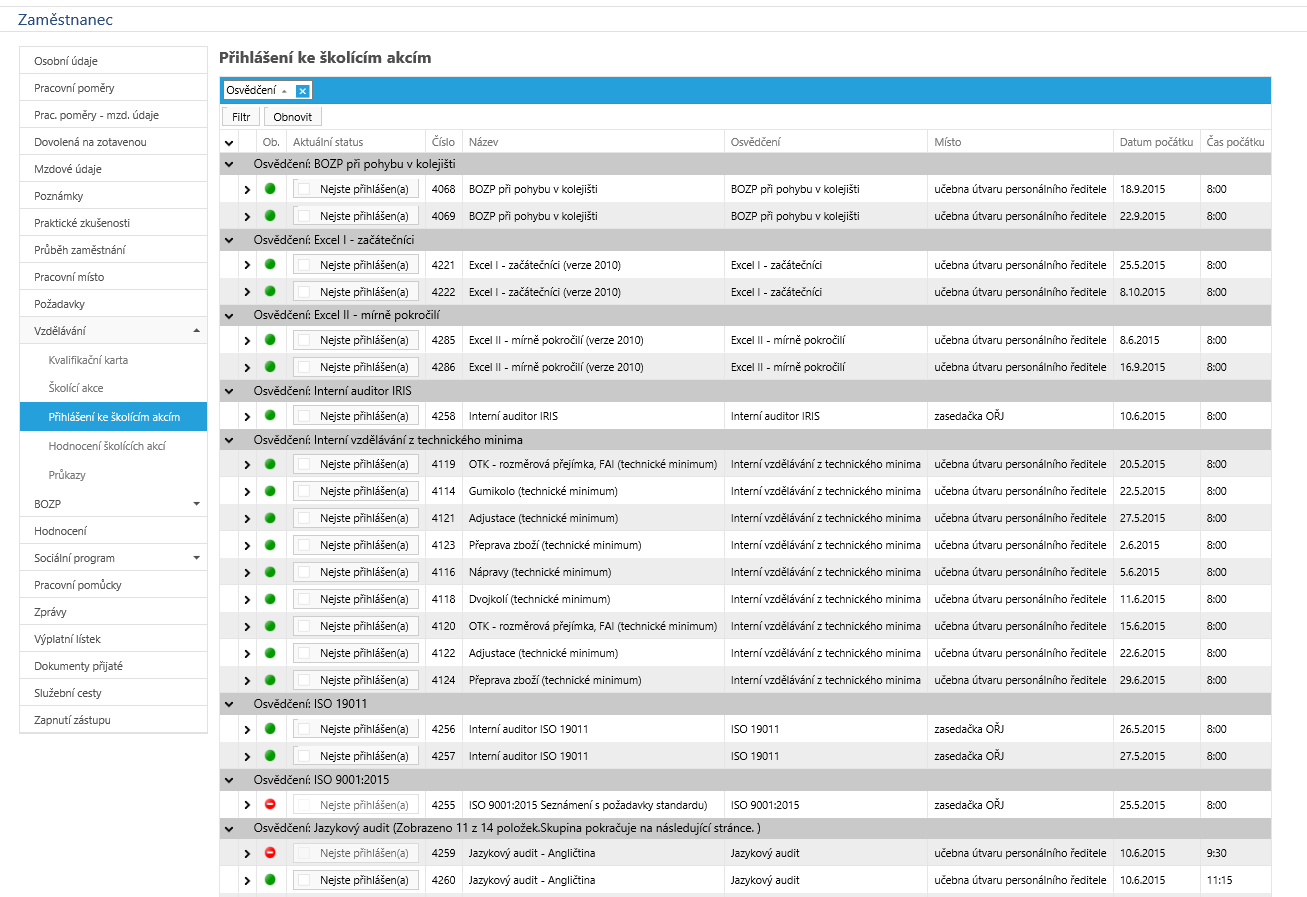Click green status icon for row 4114
Image resolution: width=1307 pixels, height=897 pixels.
pyautogui.click(x=270, y=490)
